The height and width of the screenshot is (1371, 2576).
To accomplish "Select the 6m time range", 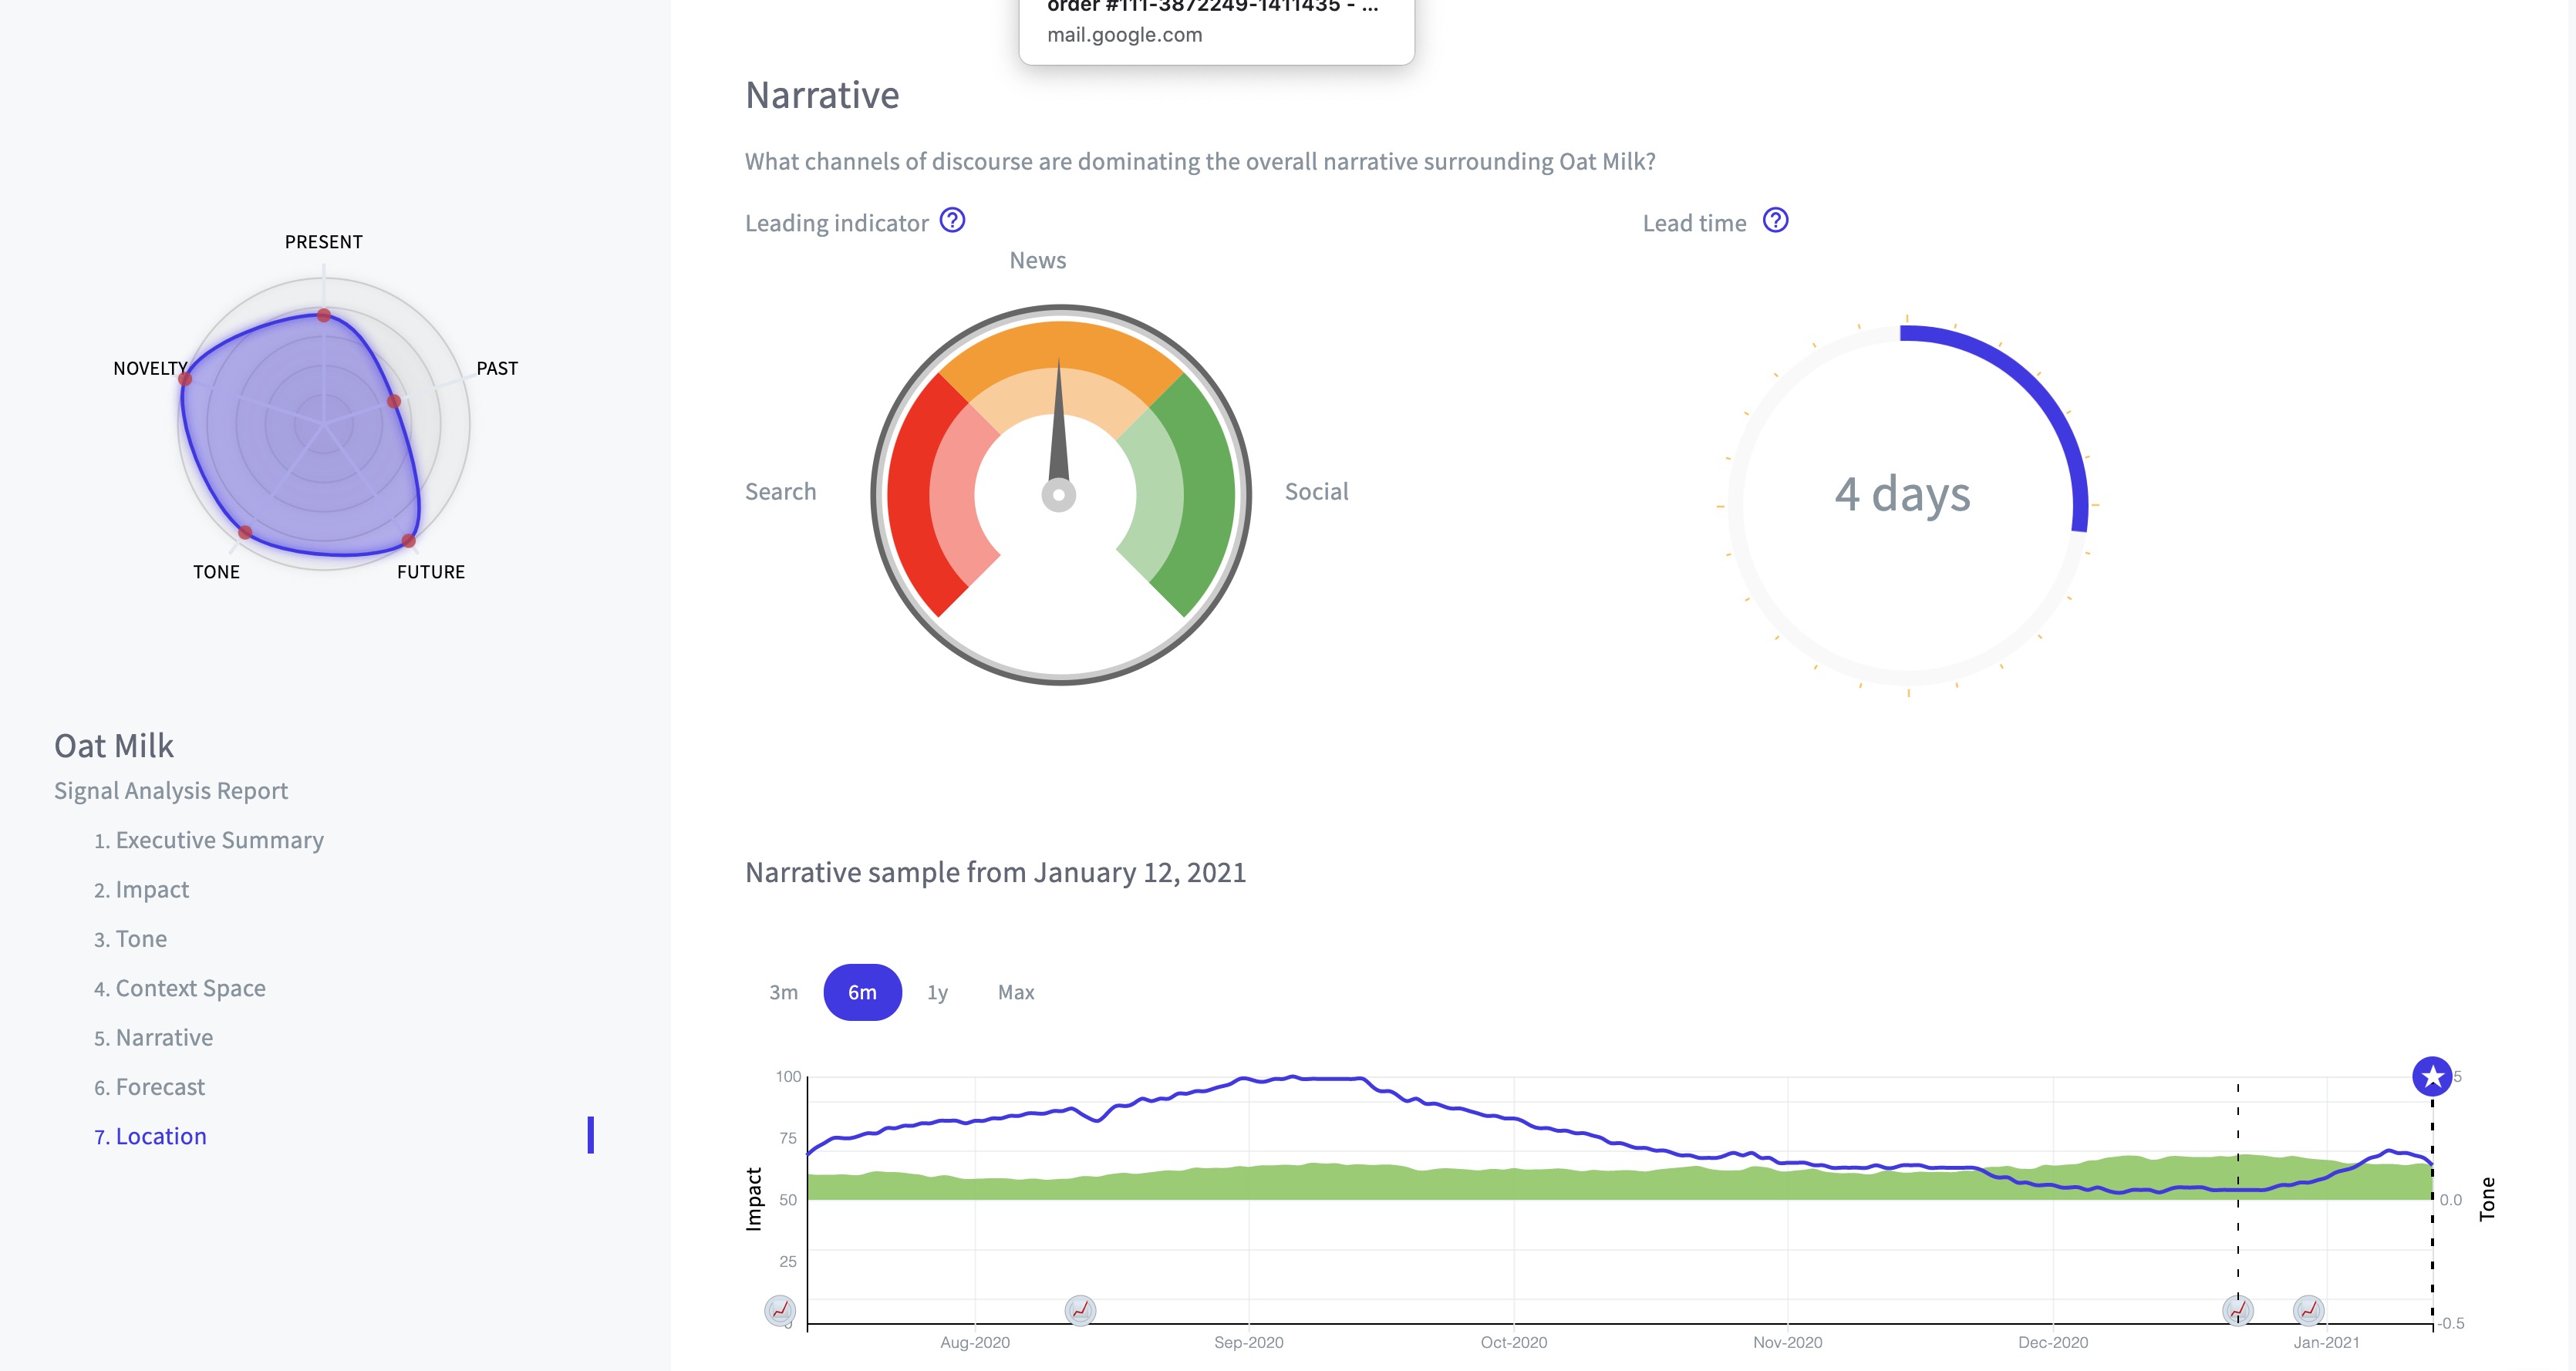I will [x=862, y=992].
